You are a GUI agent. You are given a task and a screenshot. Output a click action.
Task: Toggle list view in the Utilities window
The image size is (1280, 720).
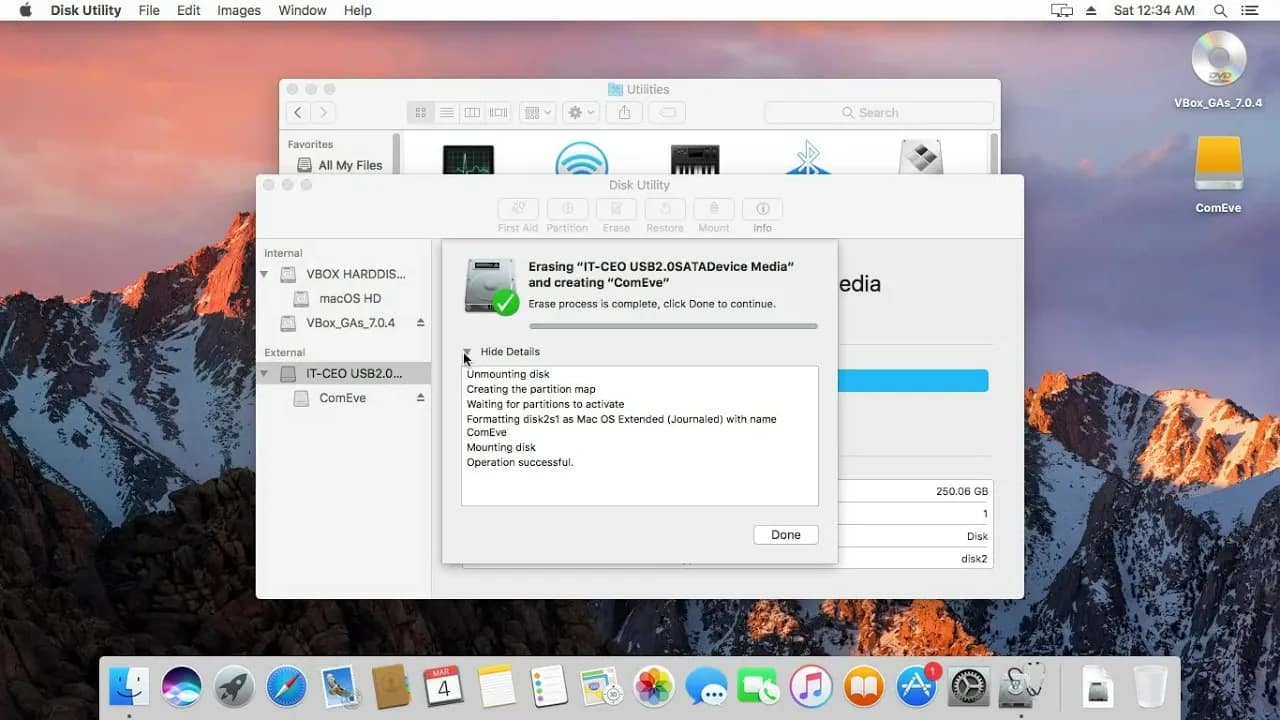point(446,112)
